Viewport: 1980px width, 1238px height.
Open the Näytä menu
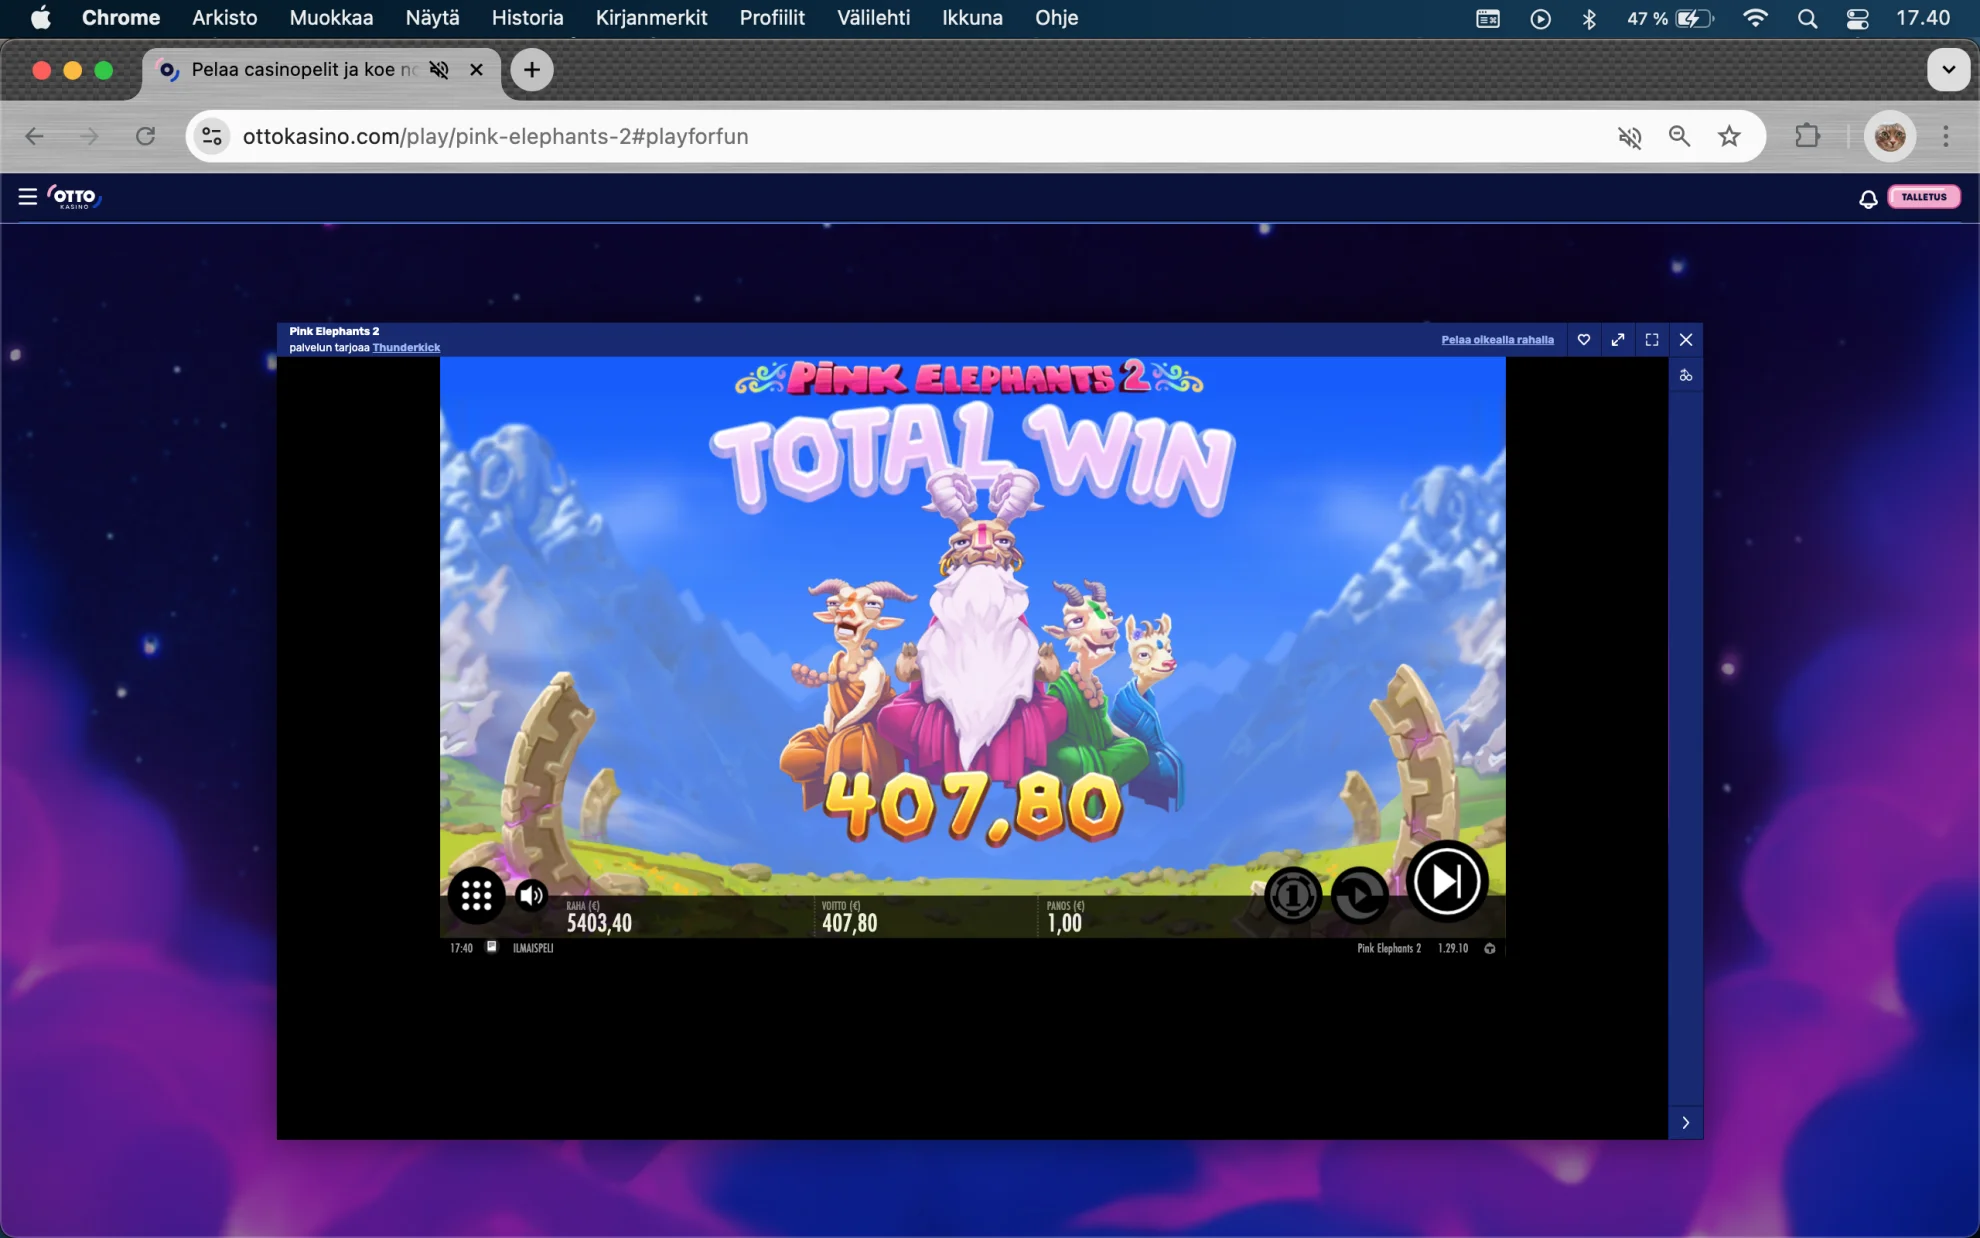pyautogui.click(x=432, y=18)
